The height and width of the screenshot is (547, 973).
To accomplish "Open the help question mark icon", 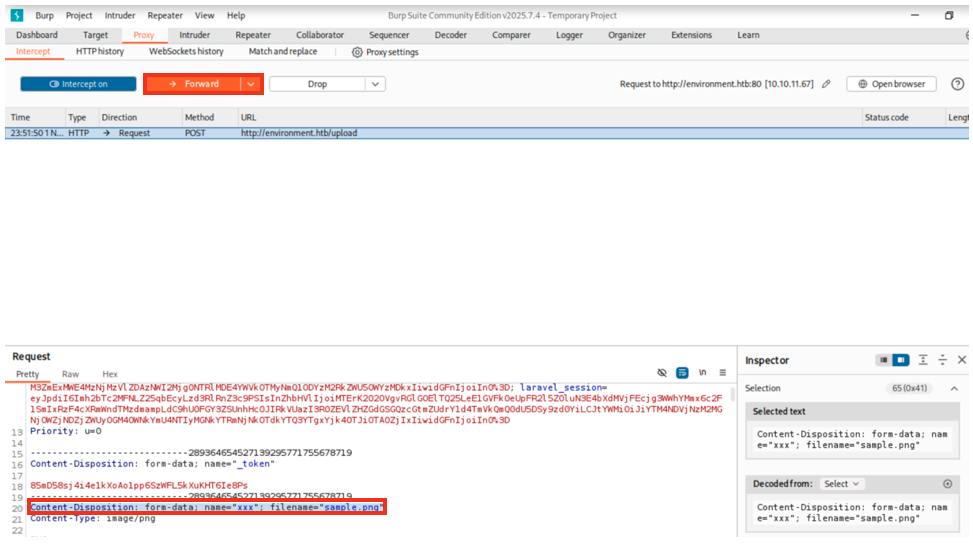I will pyautogui.click(x=957, y=84).
